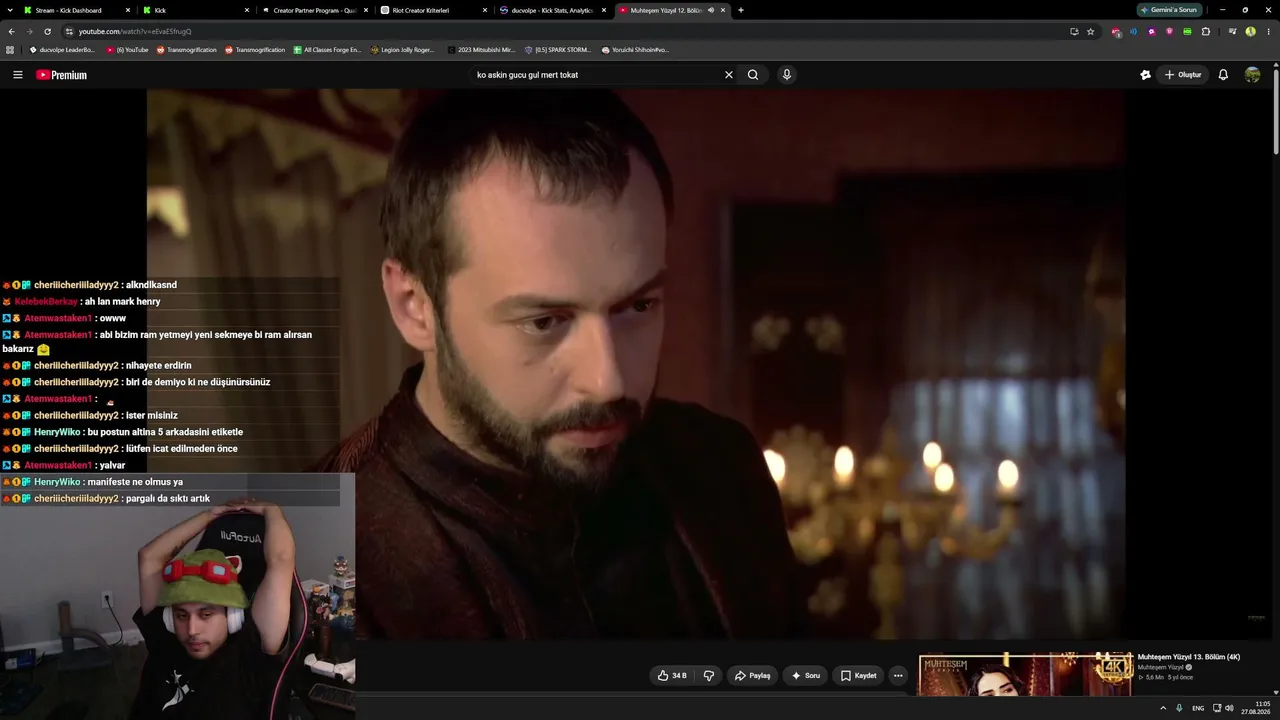The height and width of the screenshot is (720, 1280).
Task: Open taskbar volume speaker icon
Action: [1229, 708]
